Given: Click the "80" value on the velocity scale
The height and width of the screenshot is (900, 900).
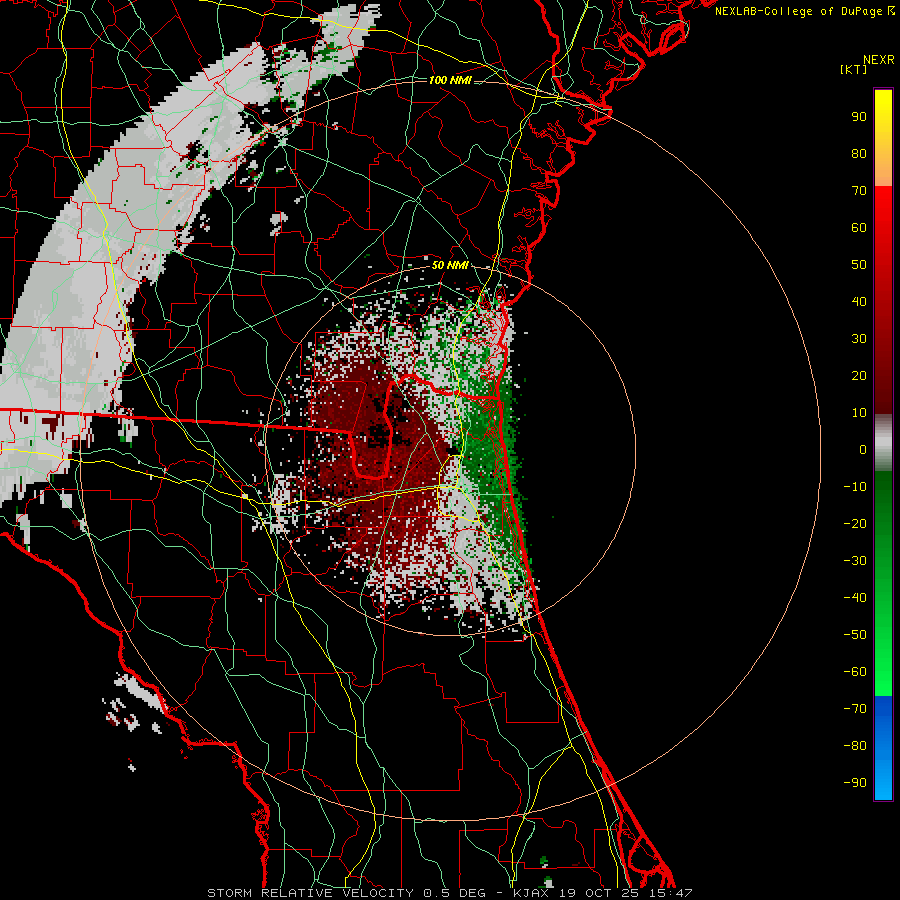Looking at the screenshot, I should [x=859, y=154].
